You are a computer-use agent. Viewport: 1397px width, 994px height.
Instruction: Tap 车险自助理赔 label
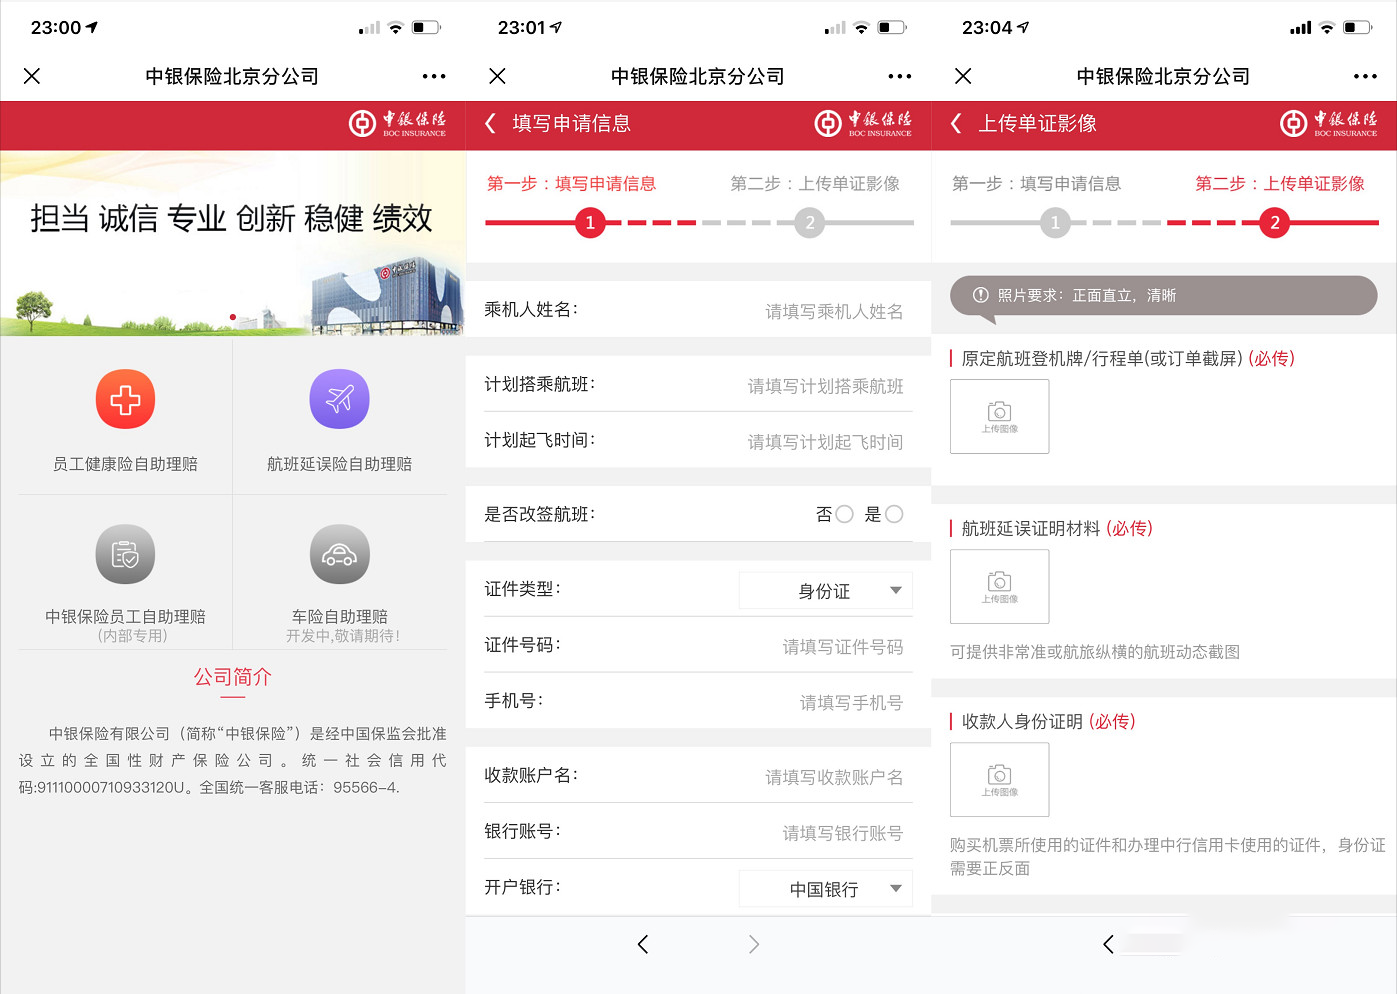339,617
